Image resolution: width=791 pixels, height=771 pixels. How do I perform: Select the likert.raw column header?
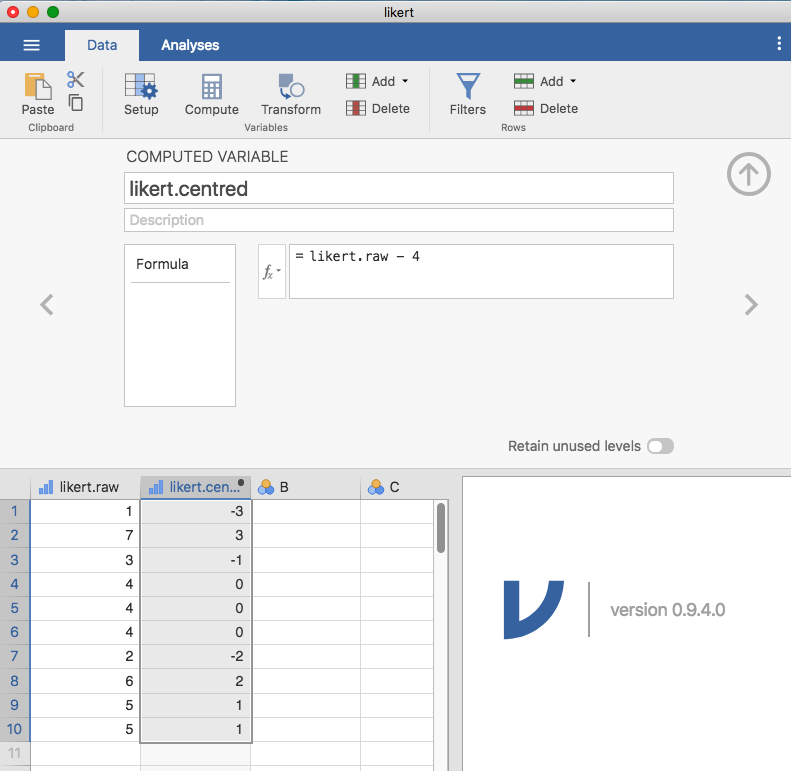pyautogui.click(x=85, y=487)
